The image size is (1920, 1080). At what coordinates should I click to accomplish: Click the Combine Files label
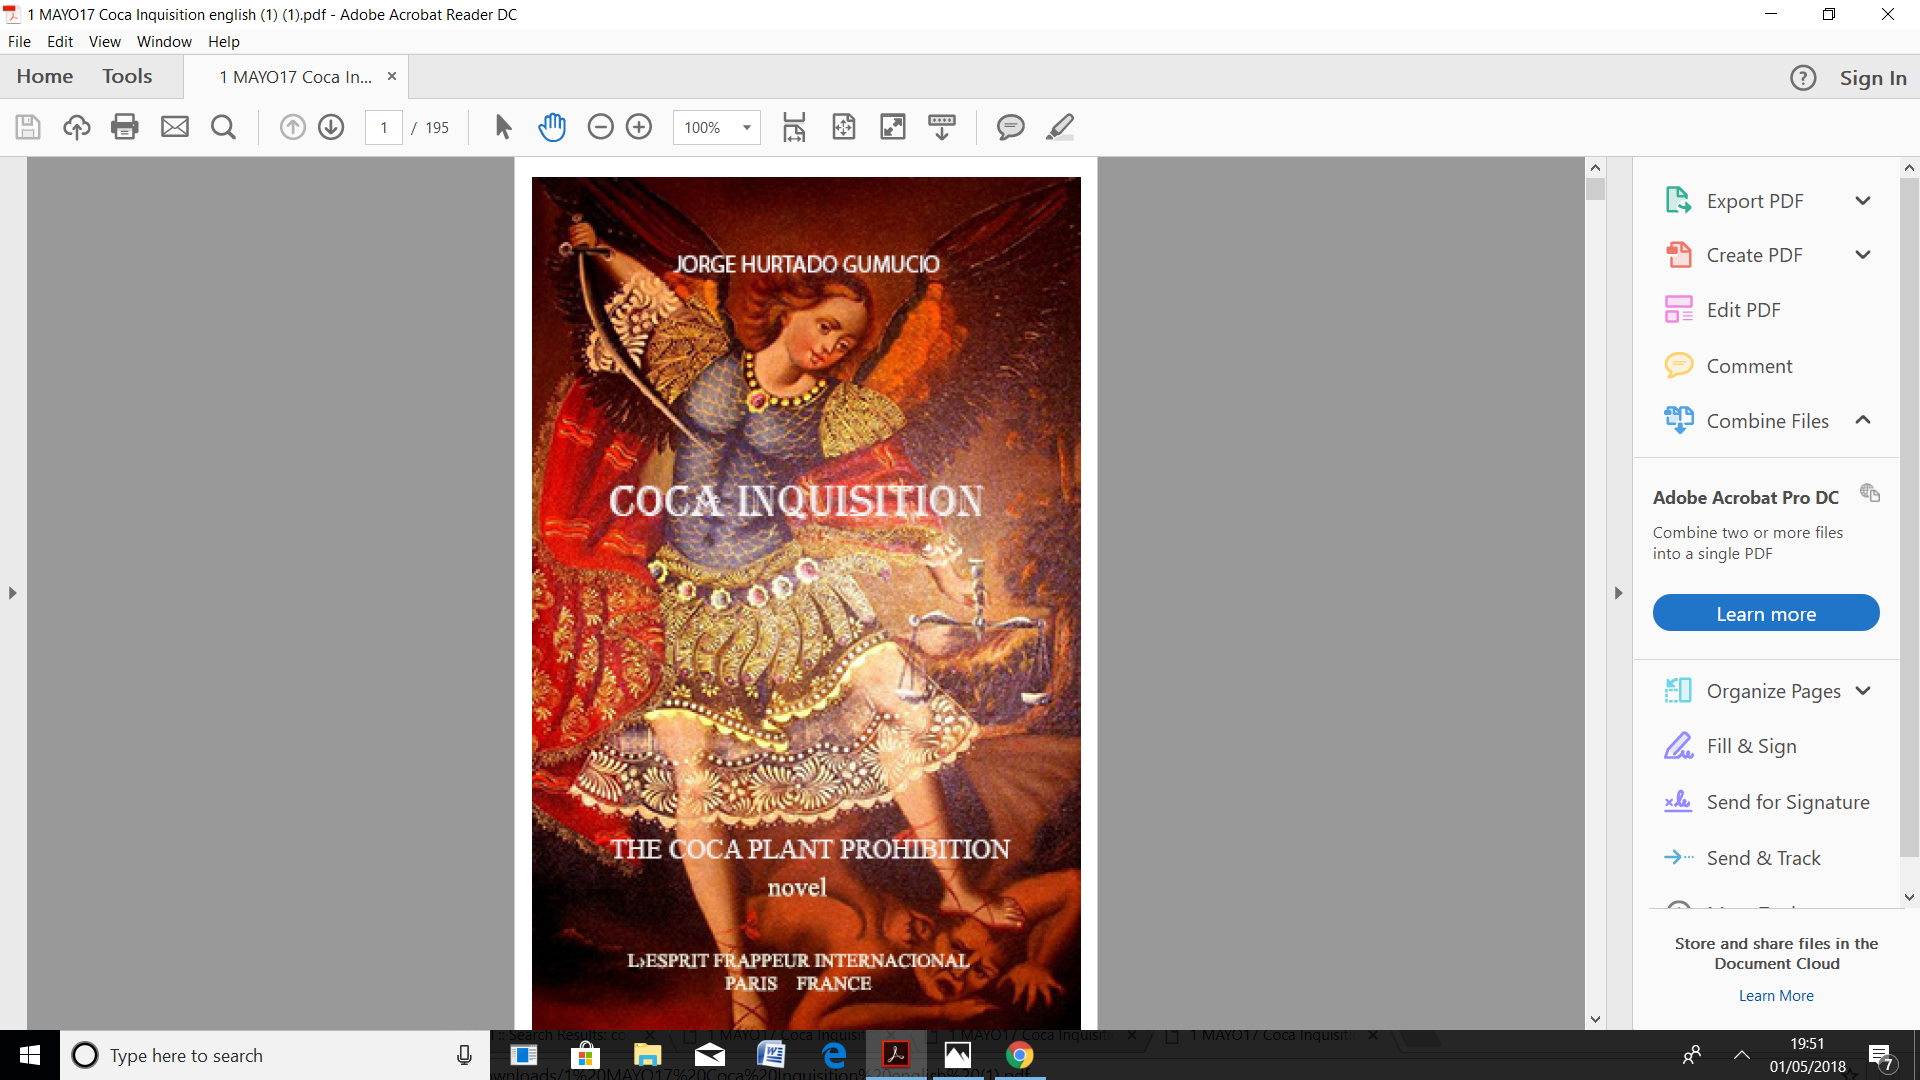[1767, 421]
